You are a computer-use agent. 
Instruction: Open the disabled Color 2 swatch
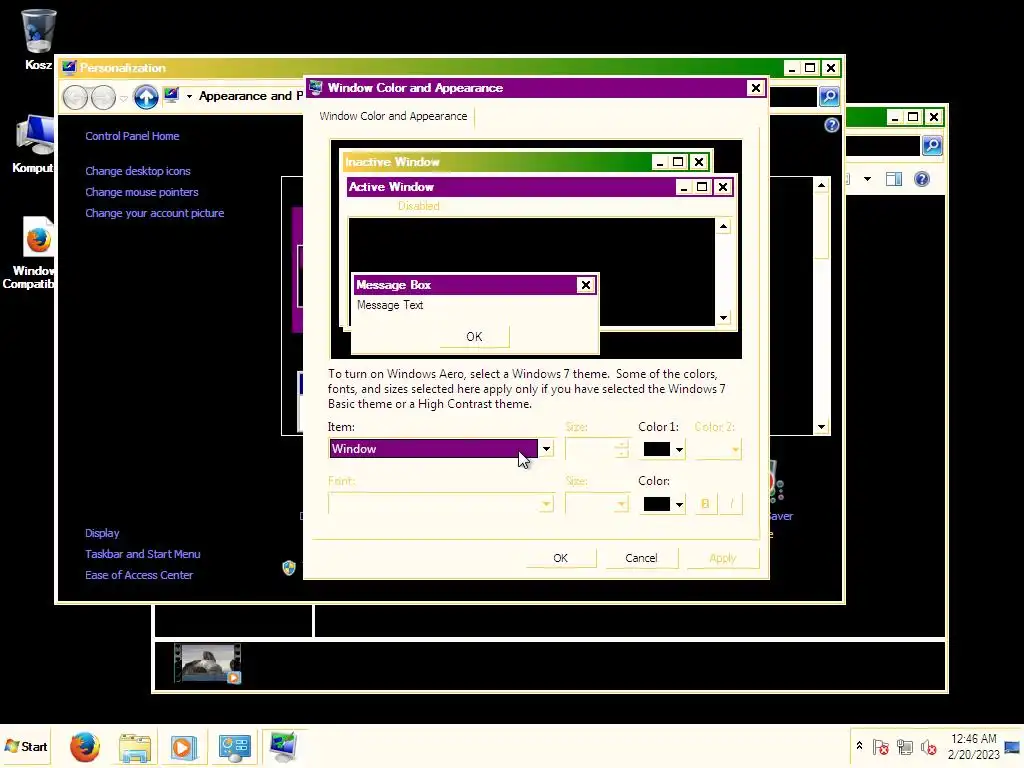718,449
